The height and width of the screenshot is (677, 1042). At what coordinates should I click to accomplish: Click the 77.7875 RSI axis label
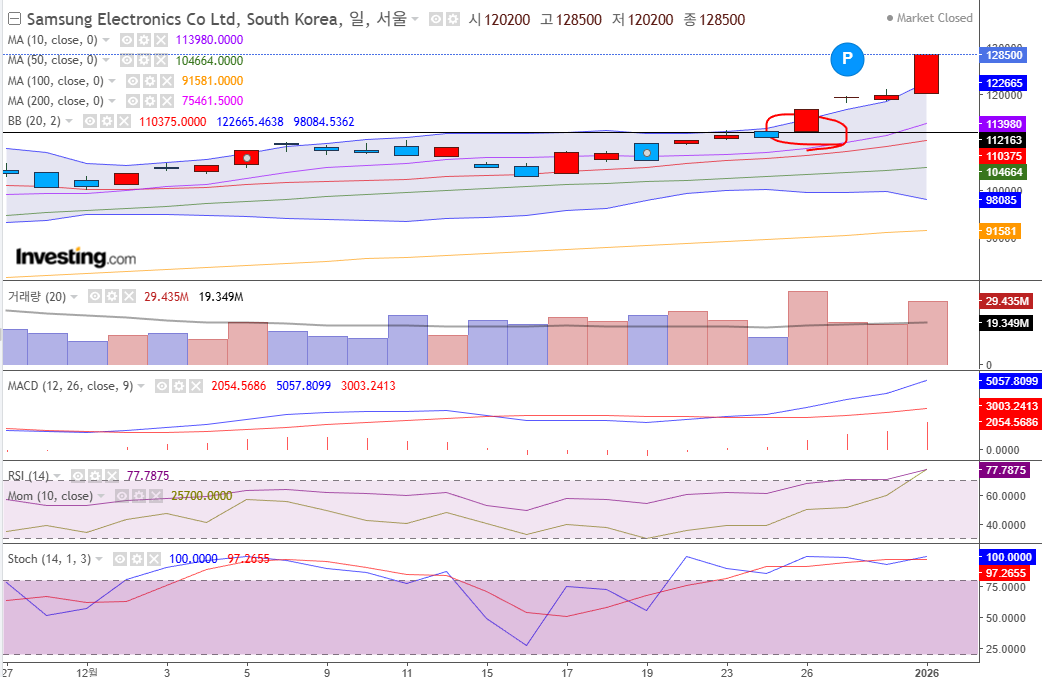pos(1005,470)
